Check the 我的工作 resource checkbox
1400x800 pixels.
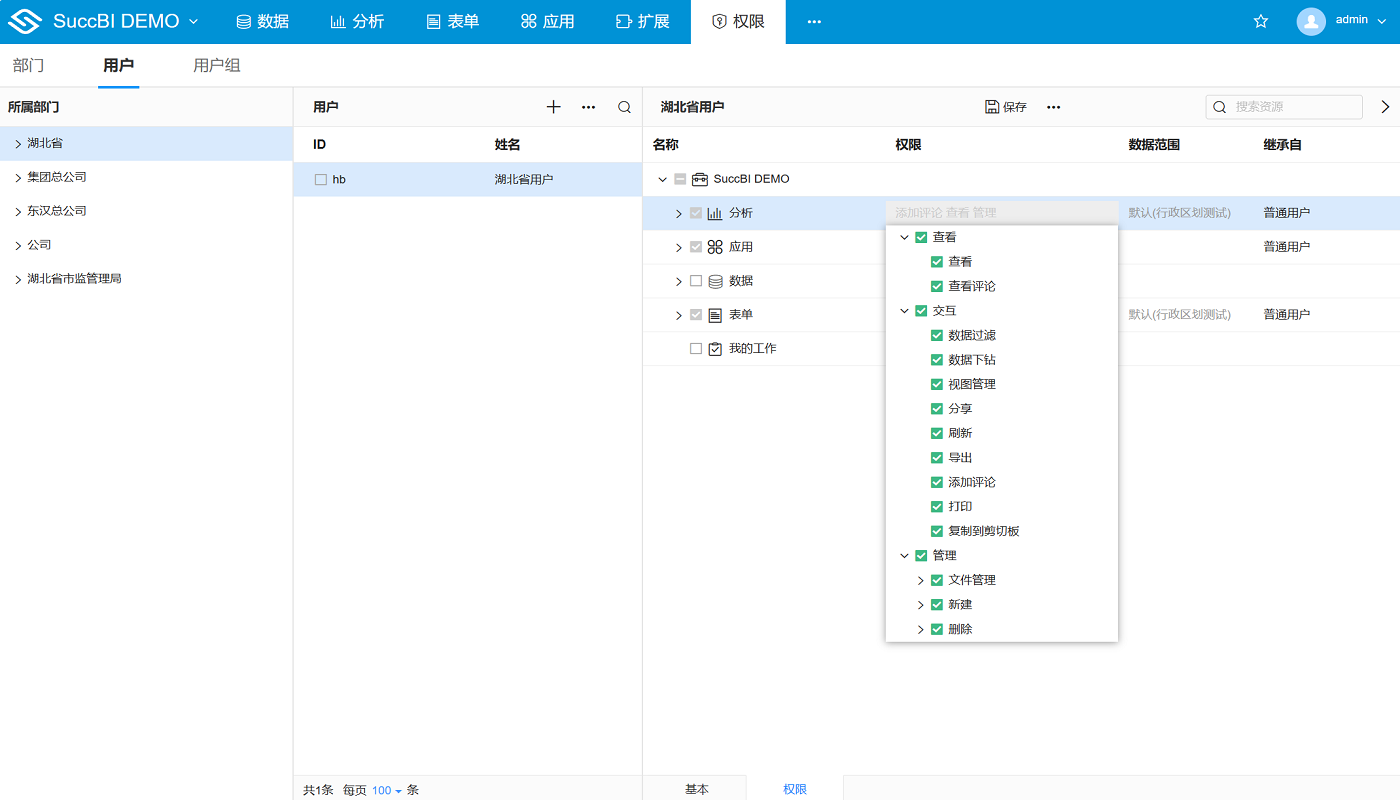(x=696, y=349)
